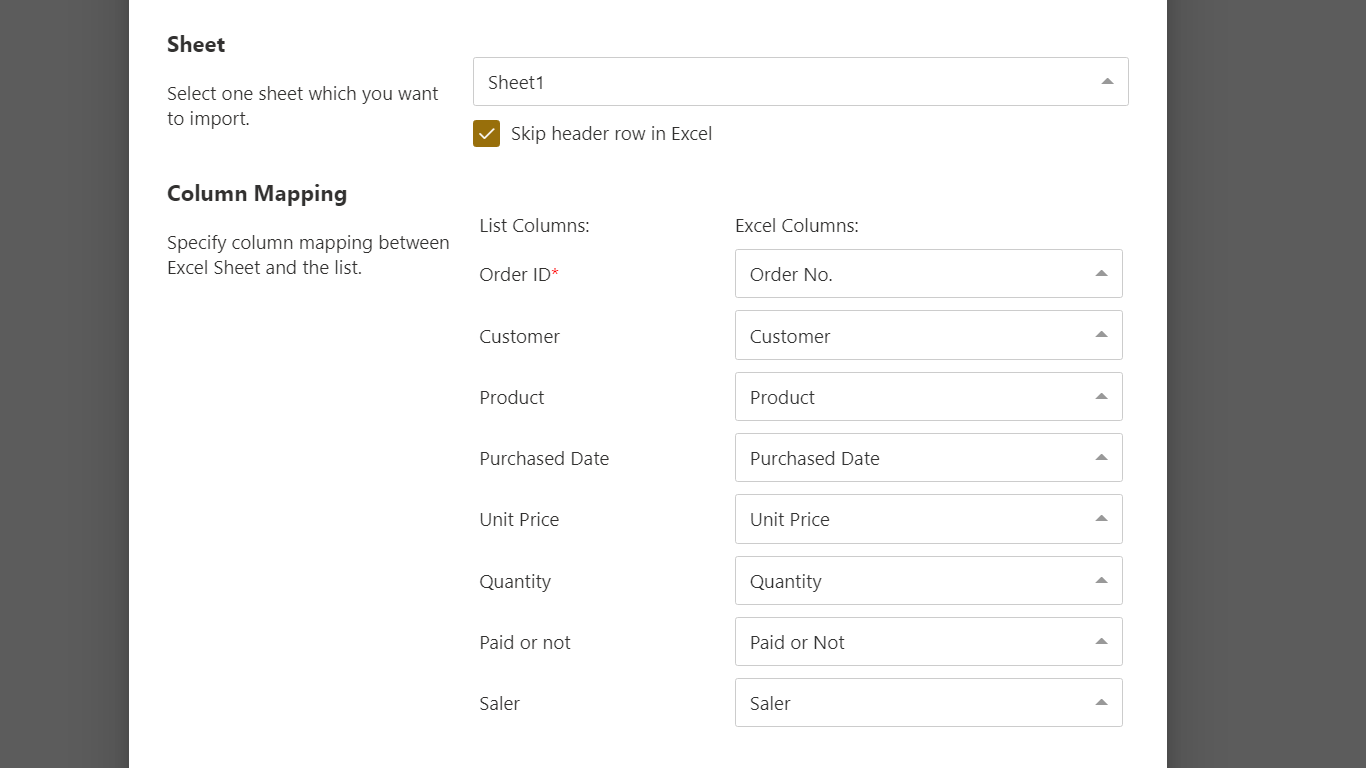Click the 'Skip header row in Excel' label
1366x768 pixels.
(611, 134)
